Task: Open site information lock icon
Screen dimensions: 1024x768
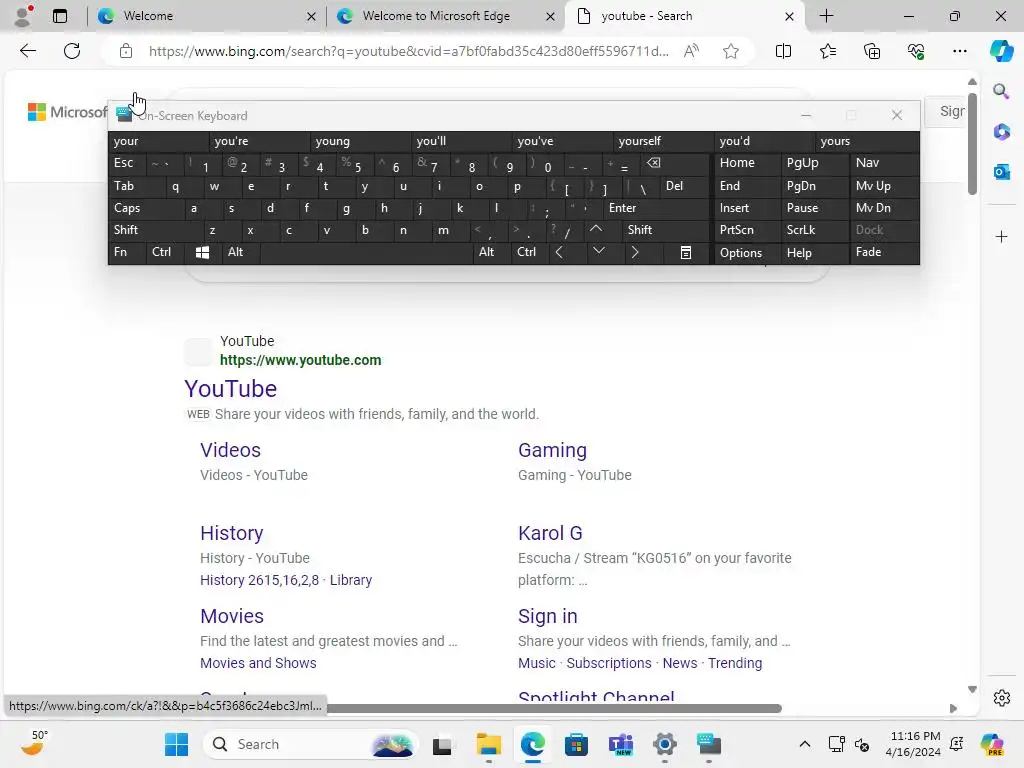Action: point(126,51)
